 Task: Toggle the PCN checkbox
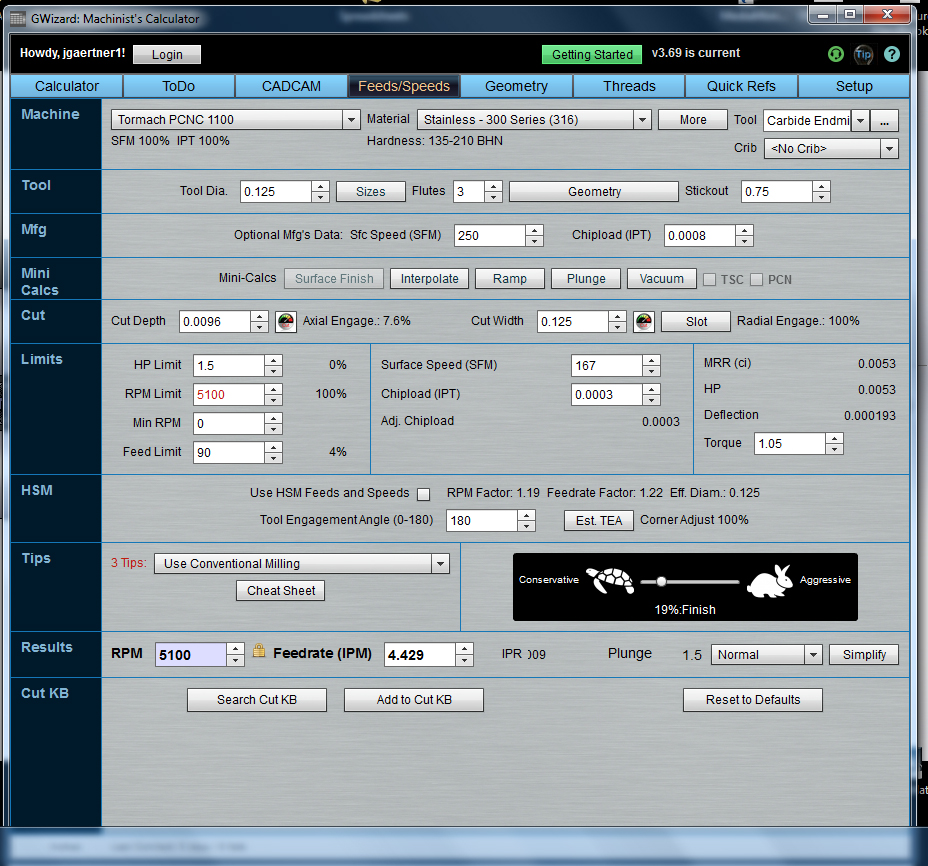pos(755,278)
